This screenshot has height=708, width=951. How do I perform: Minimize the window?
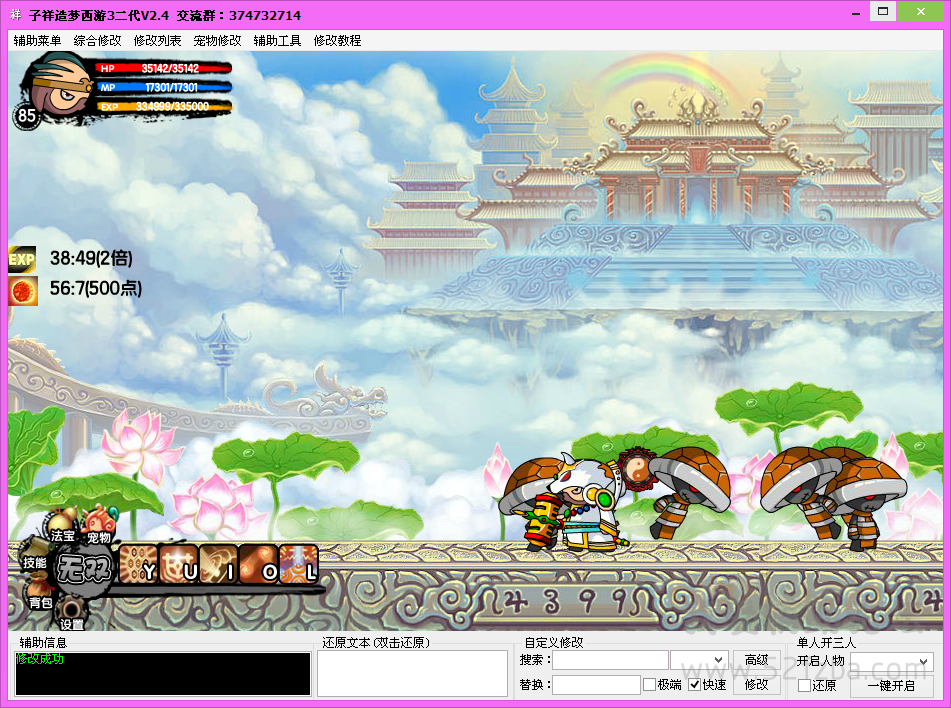tap(856, 13)
